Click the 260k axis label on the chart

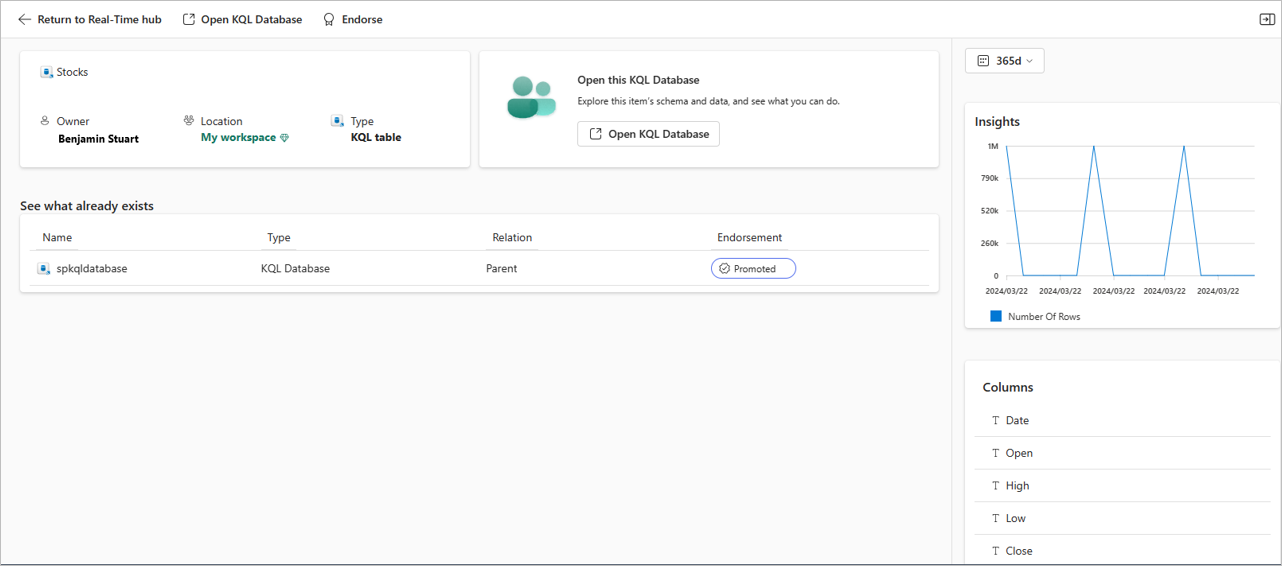pos(990,243)
